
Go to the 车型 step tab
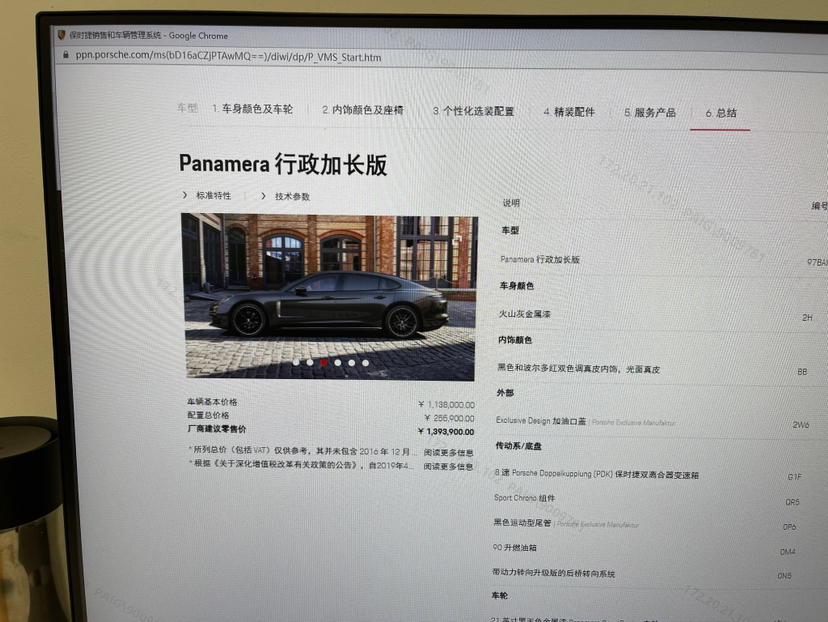pos(187,108)
